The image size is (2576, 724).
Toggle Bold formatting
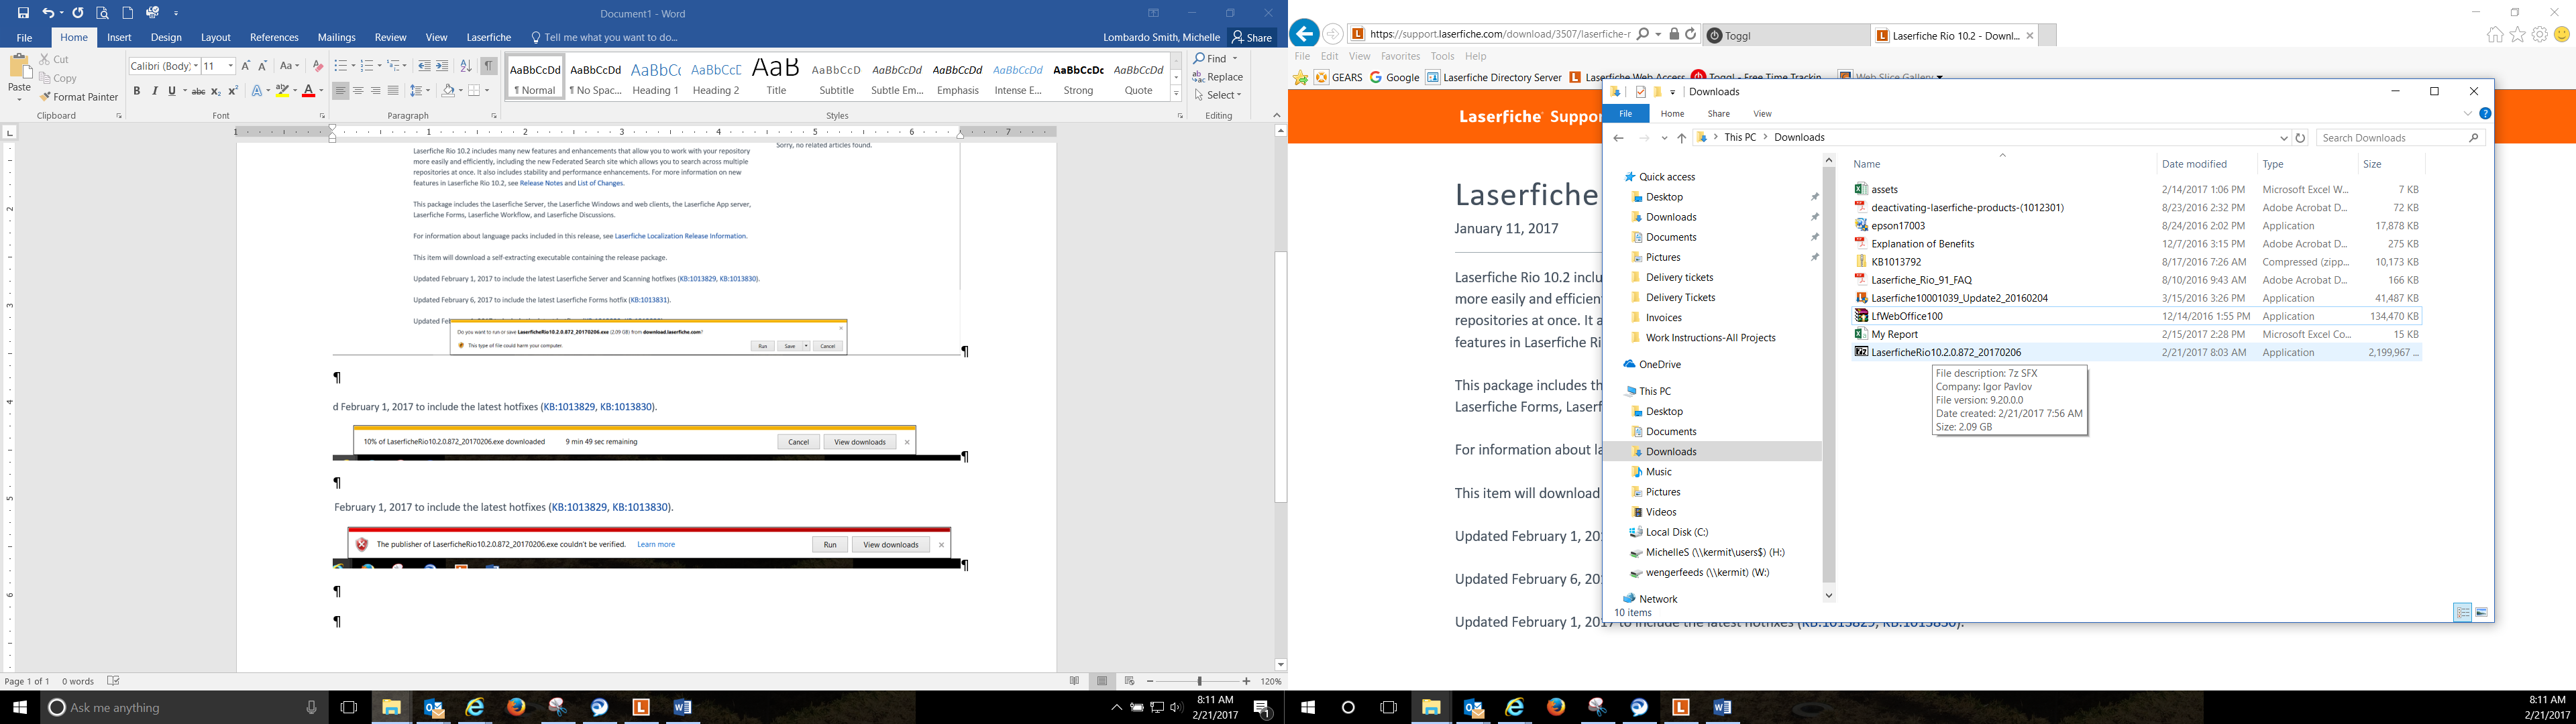tap(137, 91)
